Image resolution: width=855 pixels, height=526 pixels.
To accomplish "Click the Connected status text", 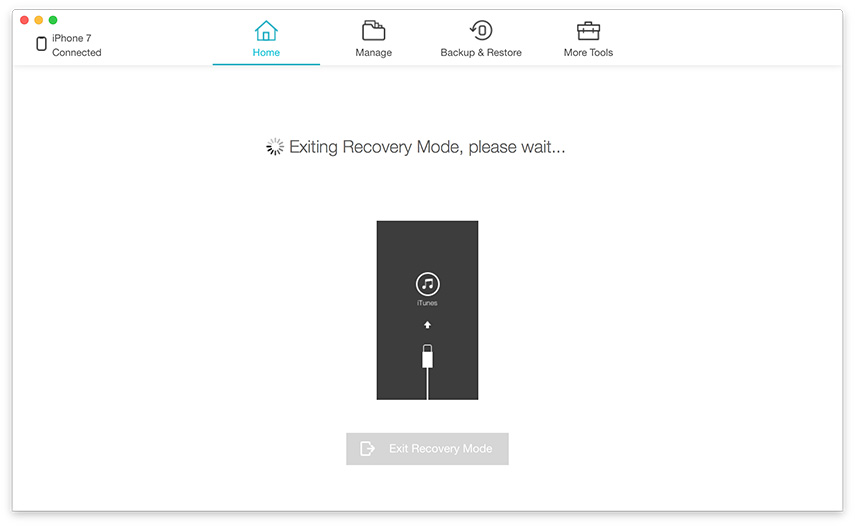I will click(x=76, y=52).
